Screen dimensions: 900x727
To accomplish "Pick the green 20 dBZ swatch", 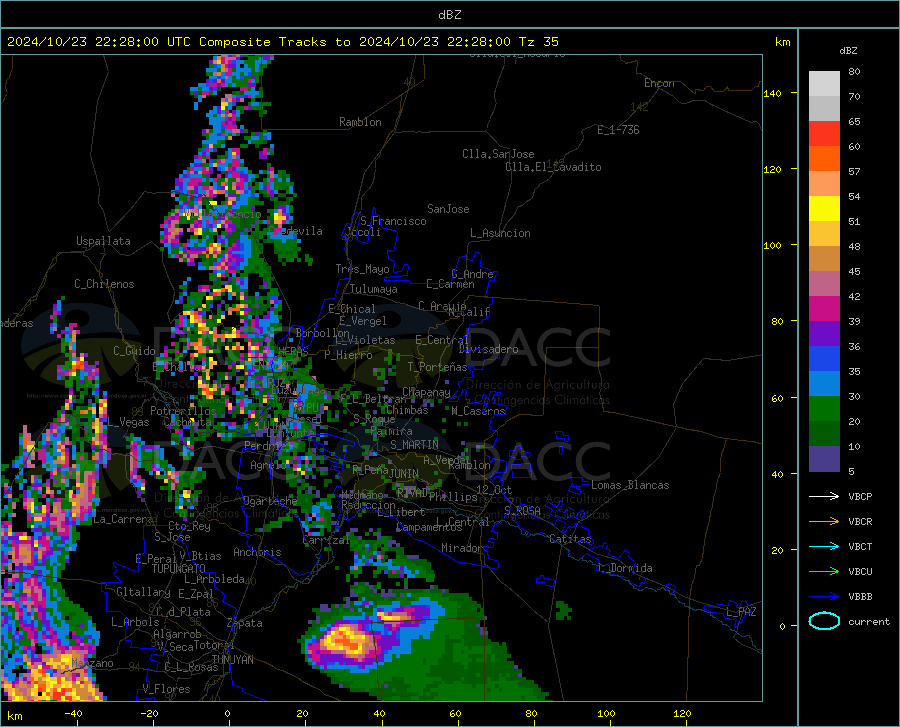I will (x=824, y=409).
